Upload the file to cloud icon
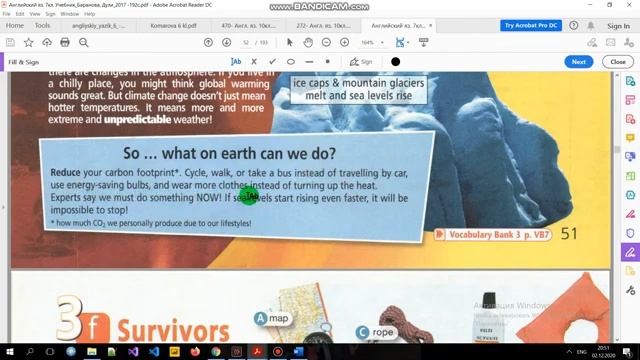Screen dimensions: 640x360 coord(47,42)
